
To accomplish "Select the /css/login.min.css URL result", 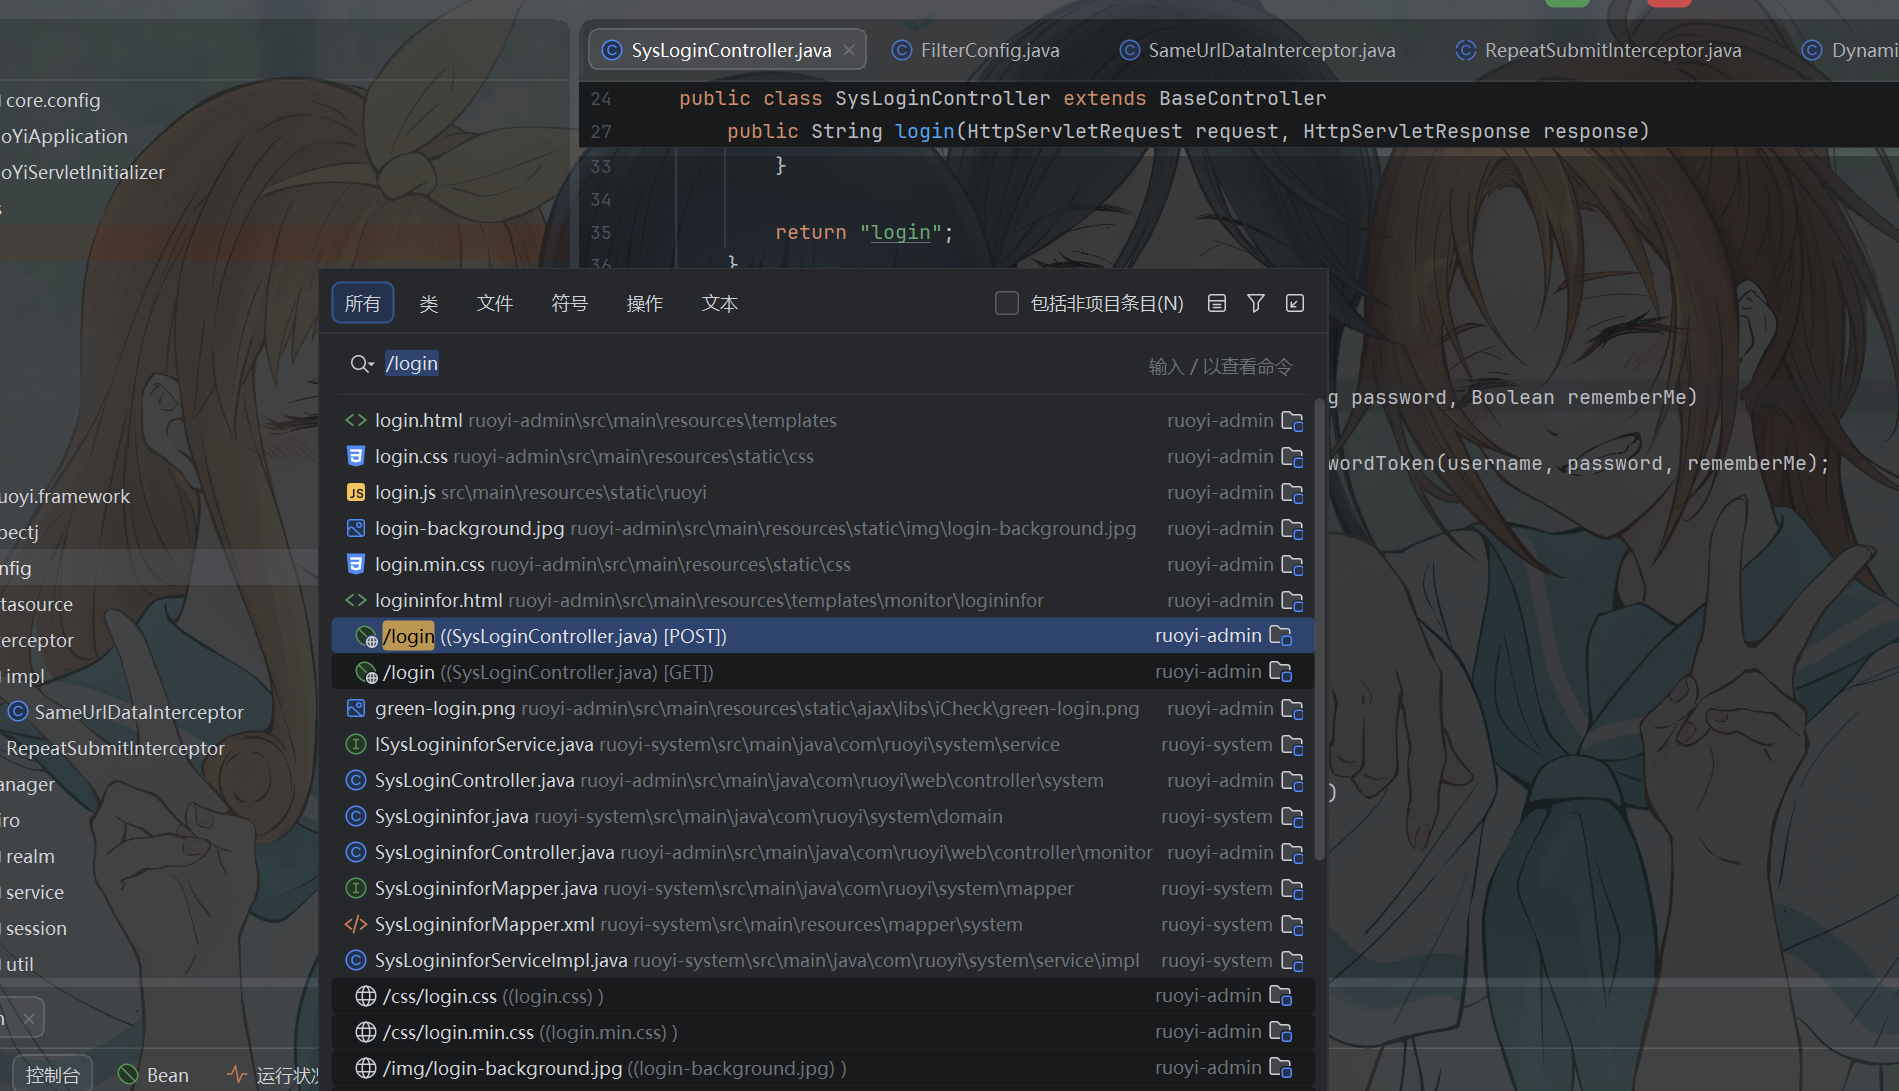I will [x=822, y=1032].
